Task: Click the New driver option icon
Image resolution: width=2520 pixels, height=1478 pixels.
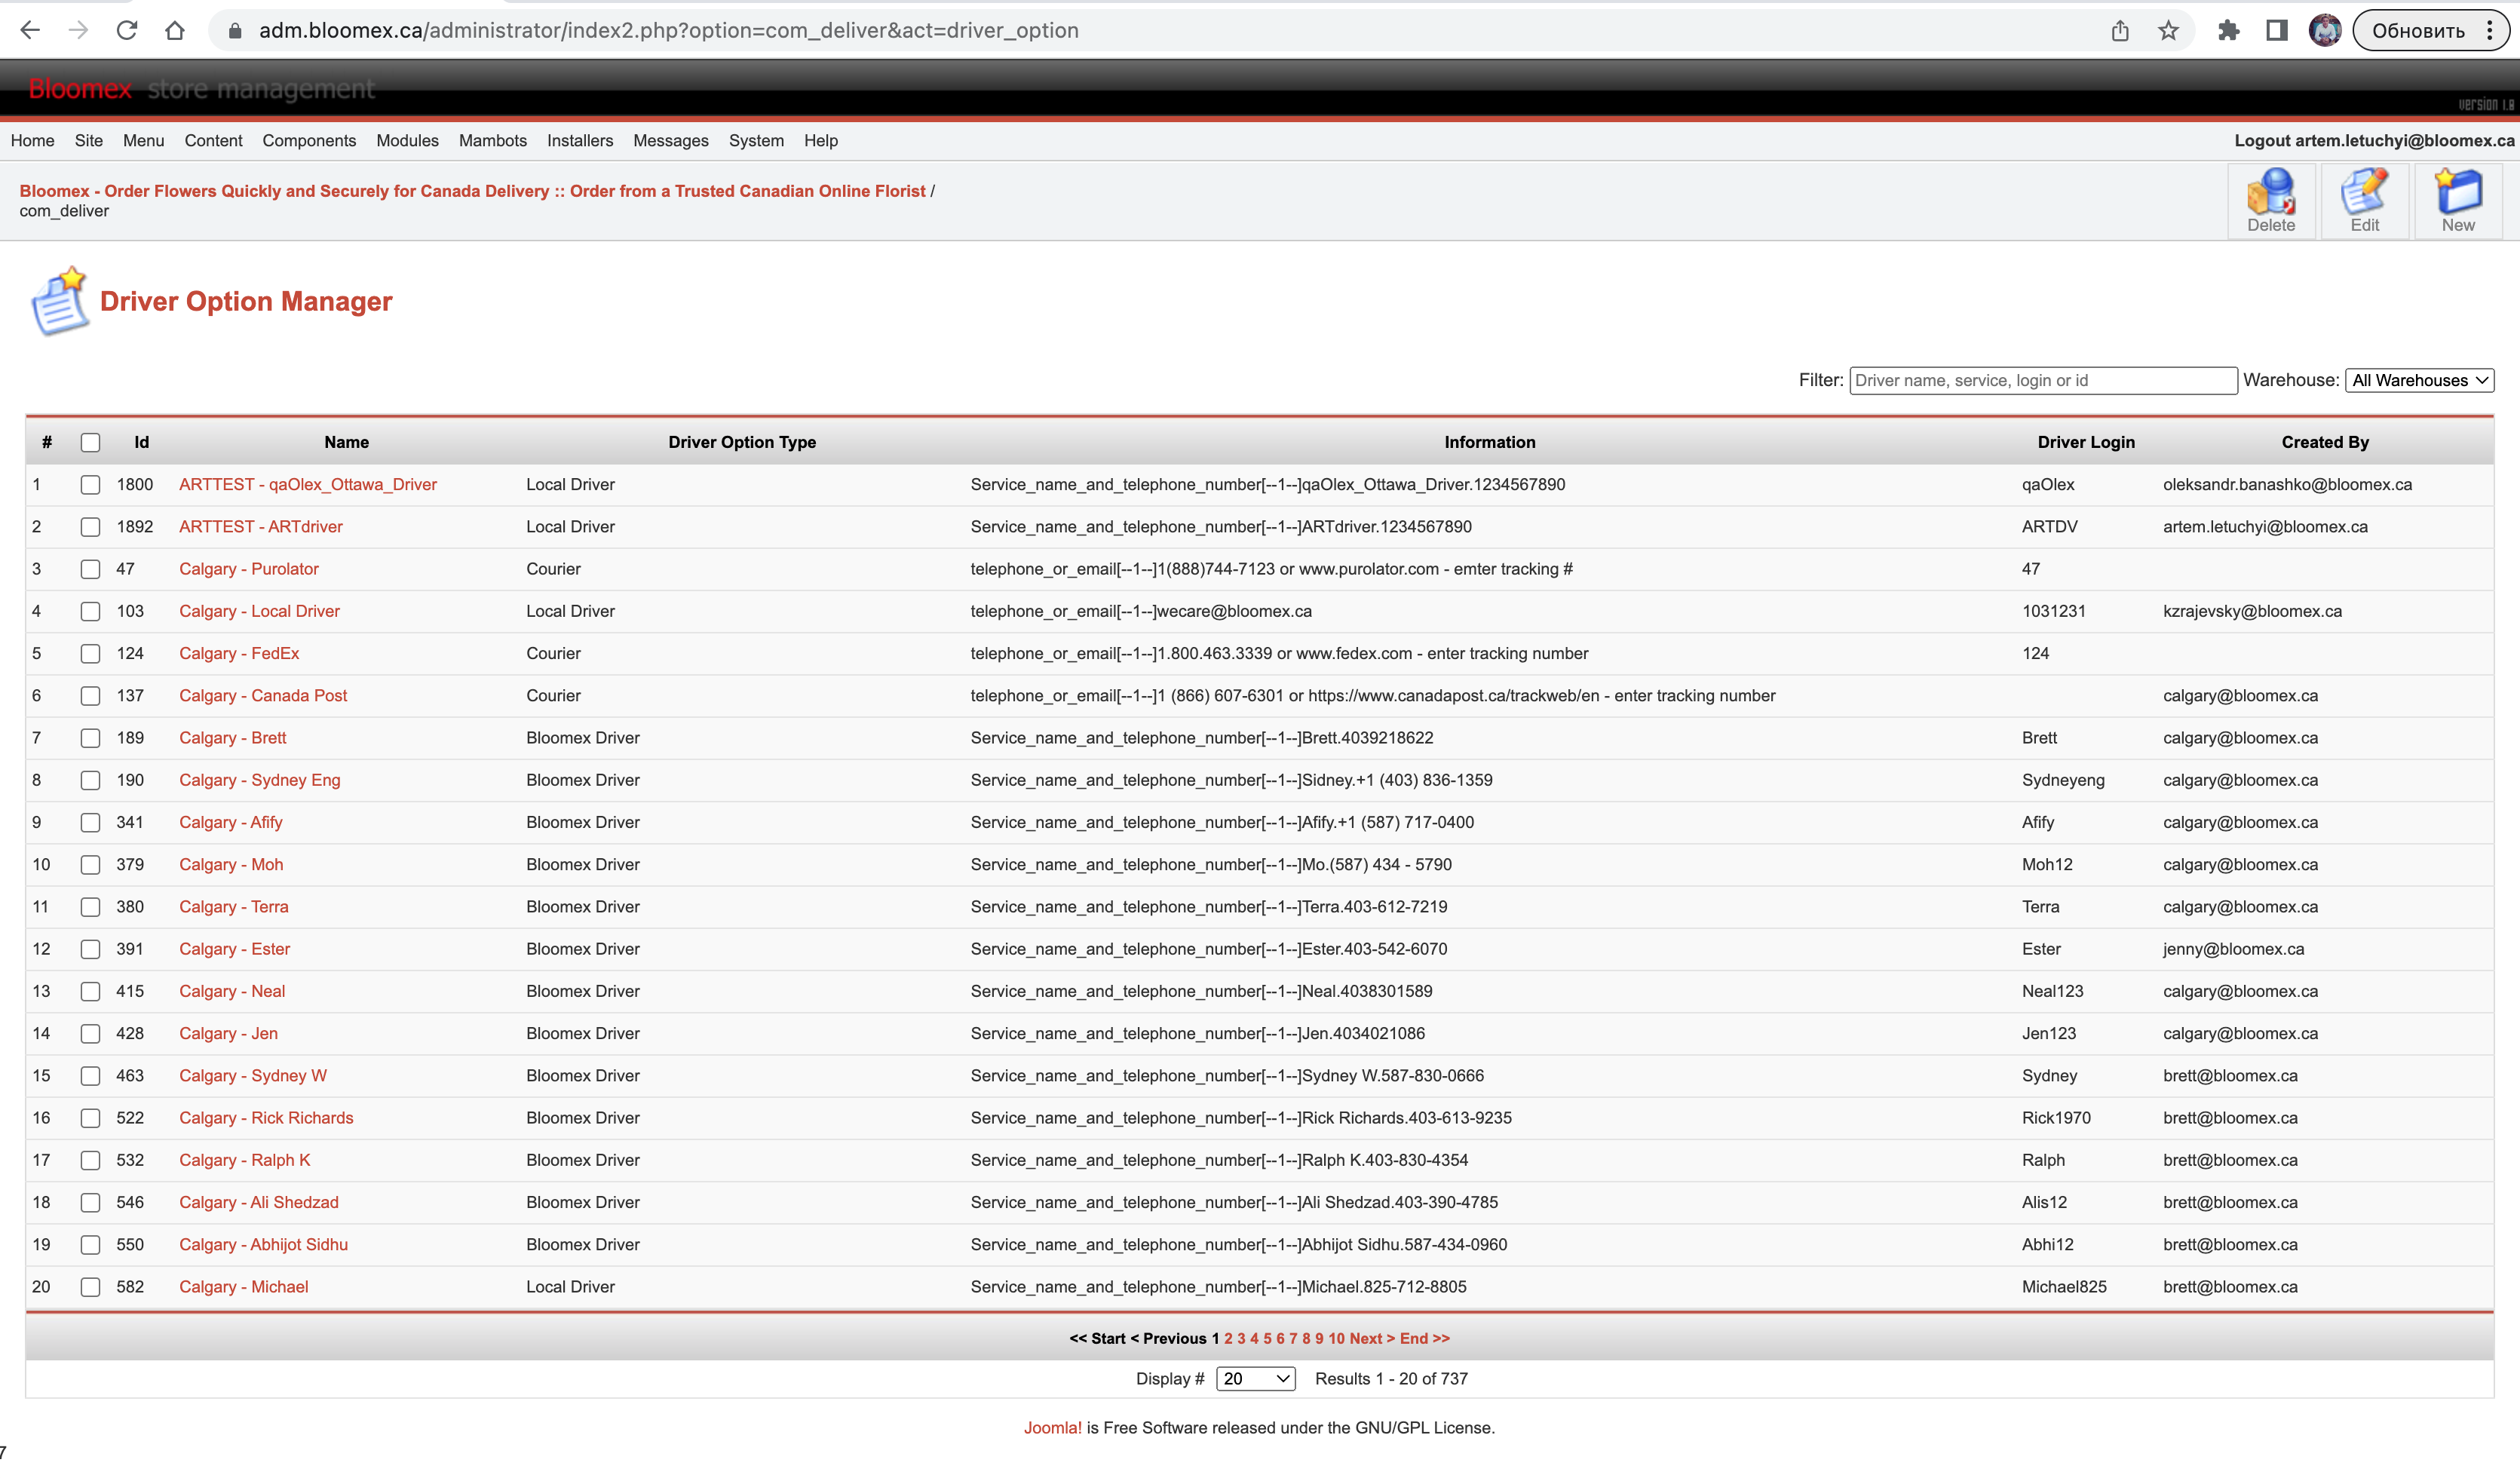Action: coord(2458,200)
